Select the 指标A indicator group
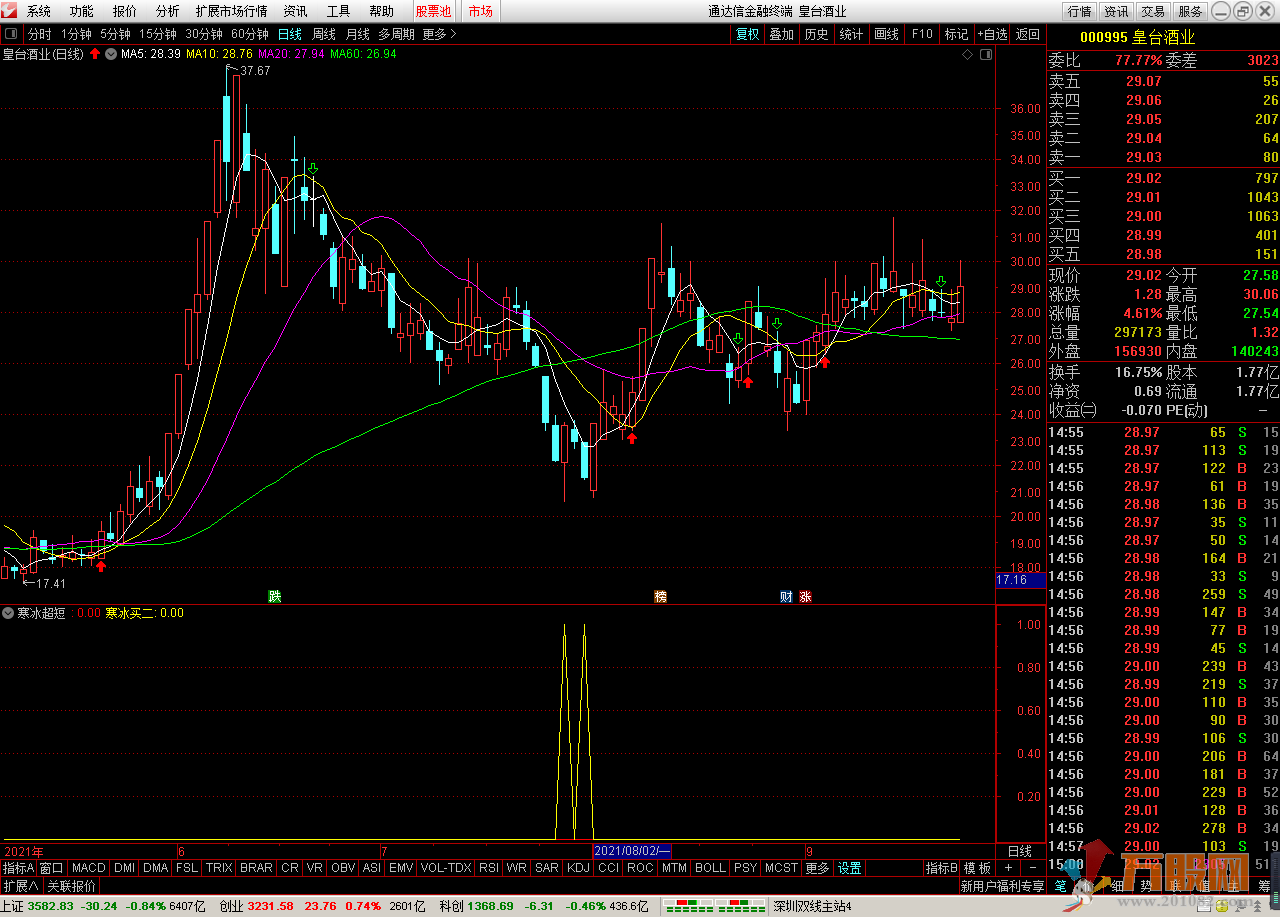The image size is (1280, 918). coord(18,868)
